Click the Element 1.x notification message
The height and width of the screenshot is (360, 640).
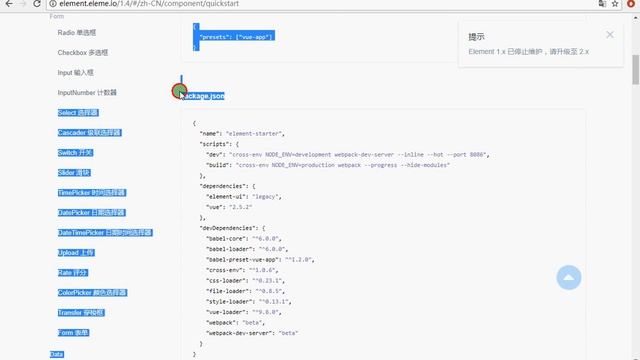pyautogui.click(x=529, y=52)
